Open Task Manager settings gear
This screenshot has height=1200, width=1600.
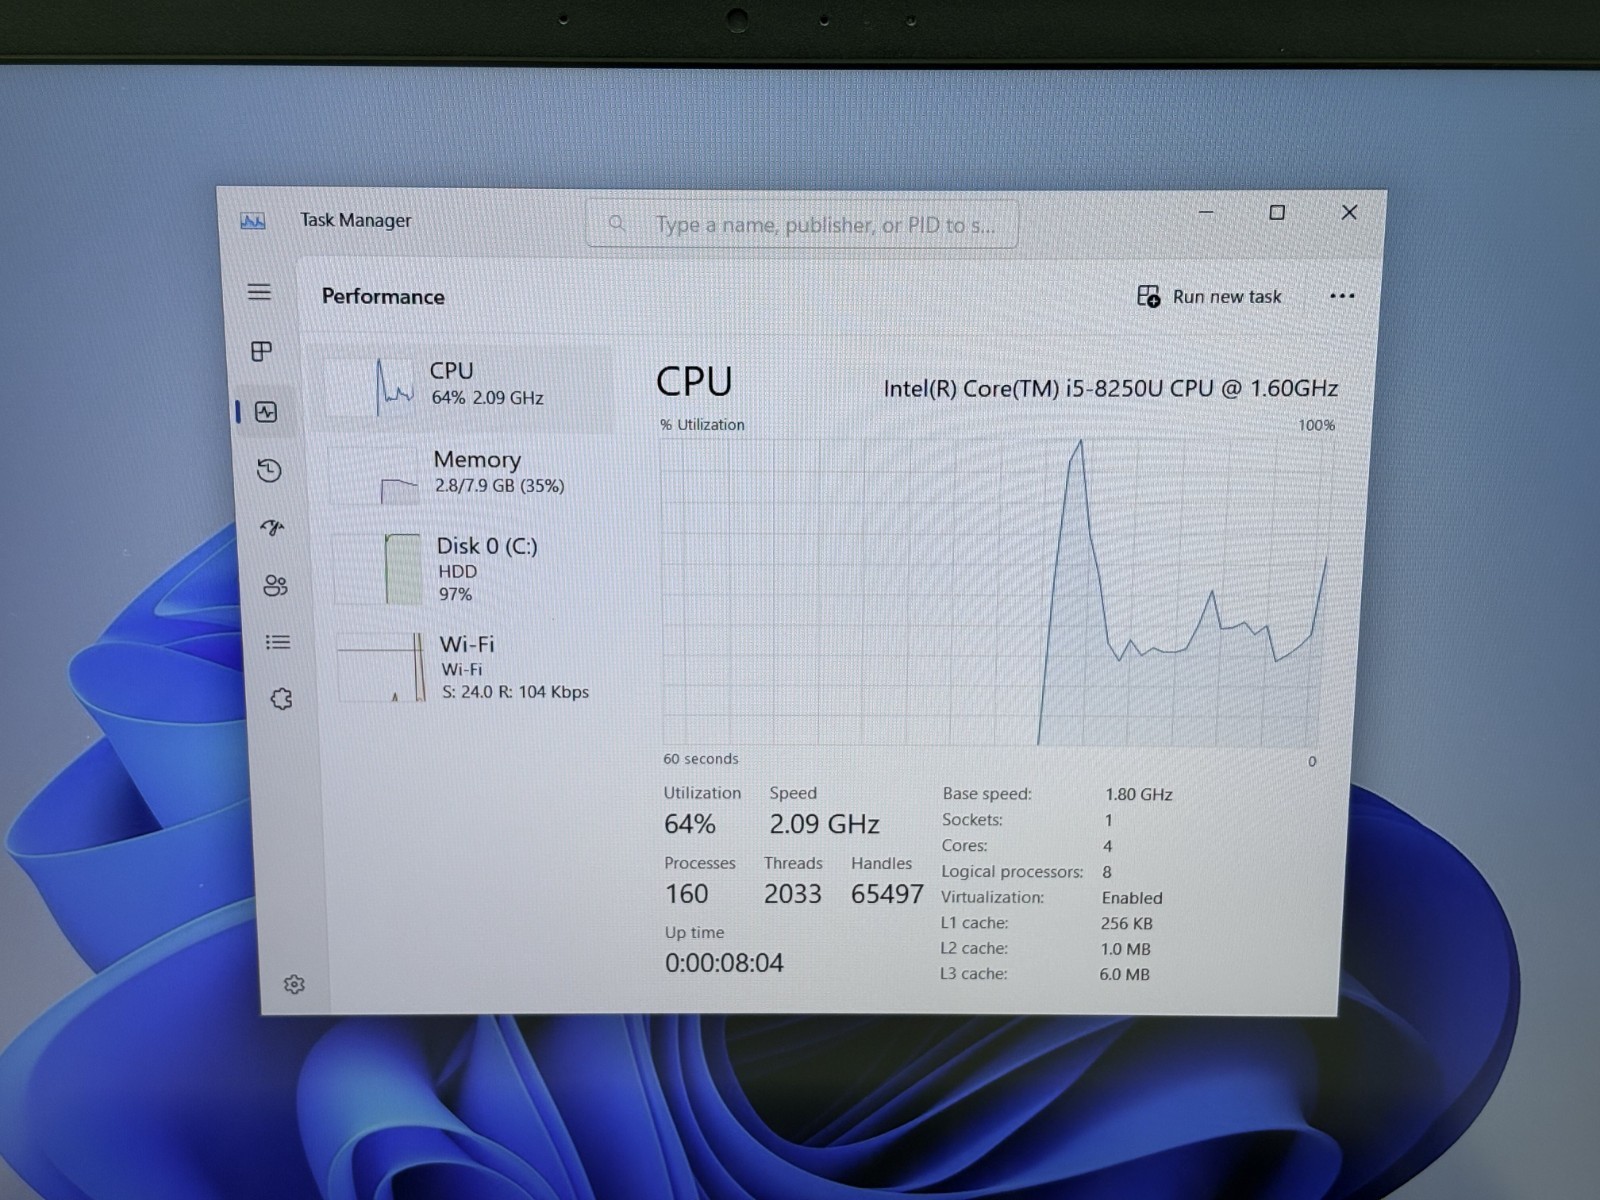pyautogui.click(x=294, y=985)
